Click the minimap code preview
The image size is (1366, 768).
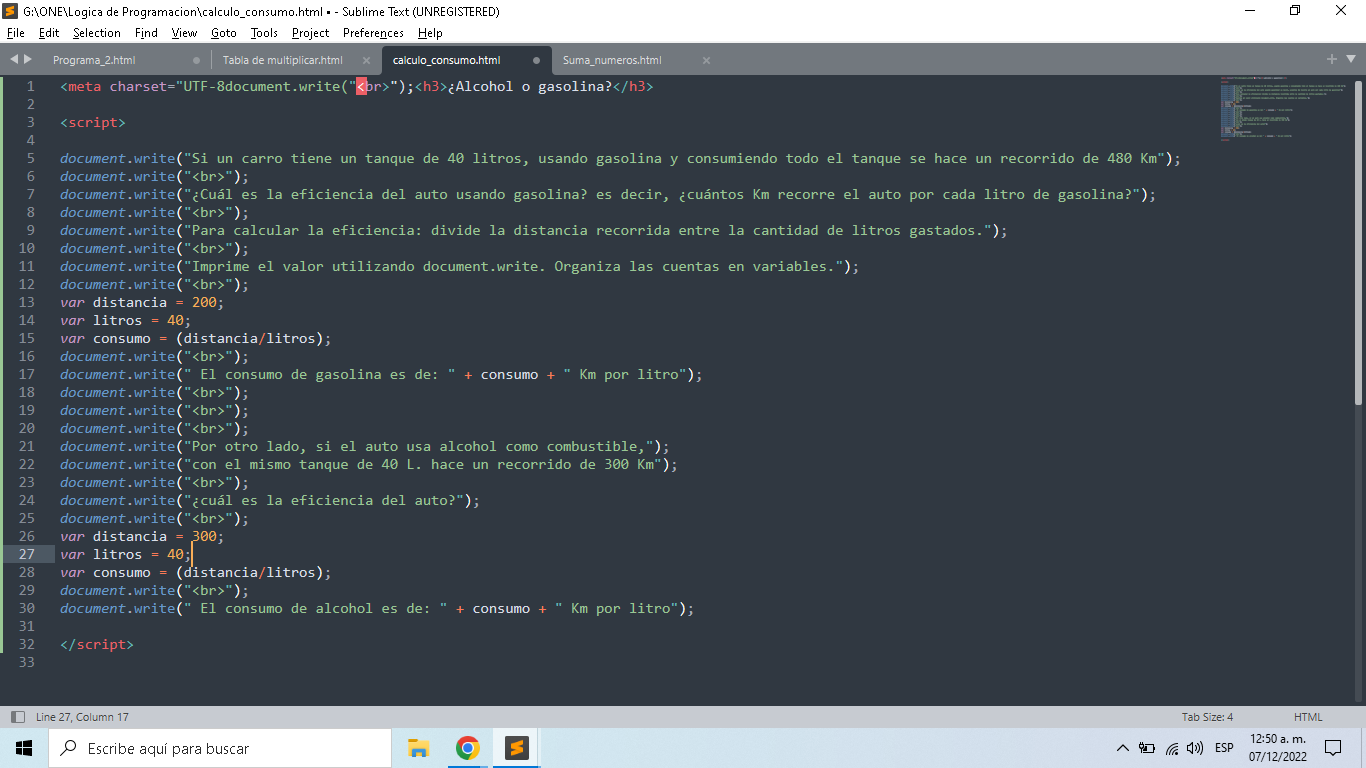pos(1284,107)
